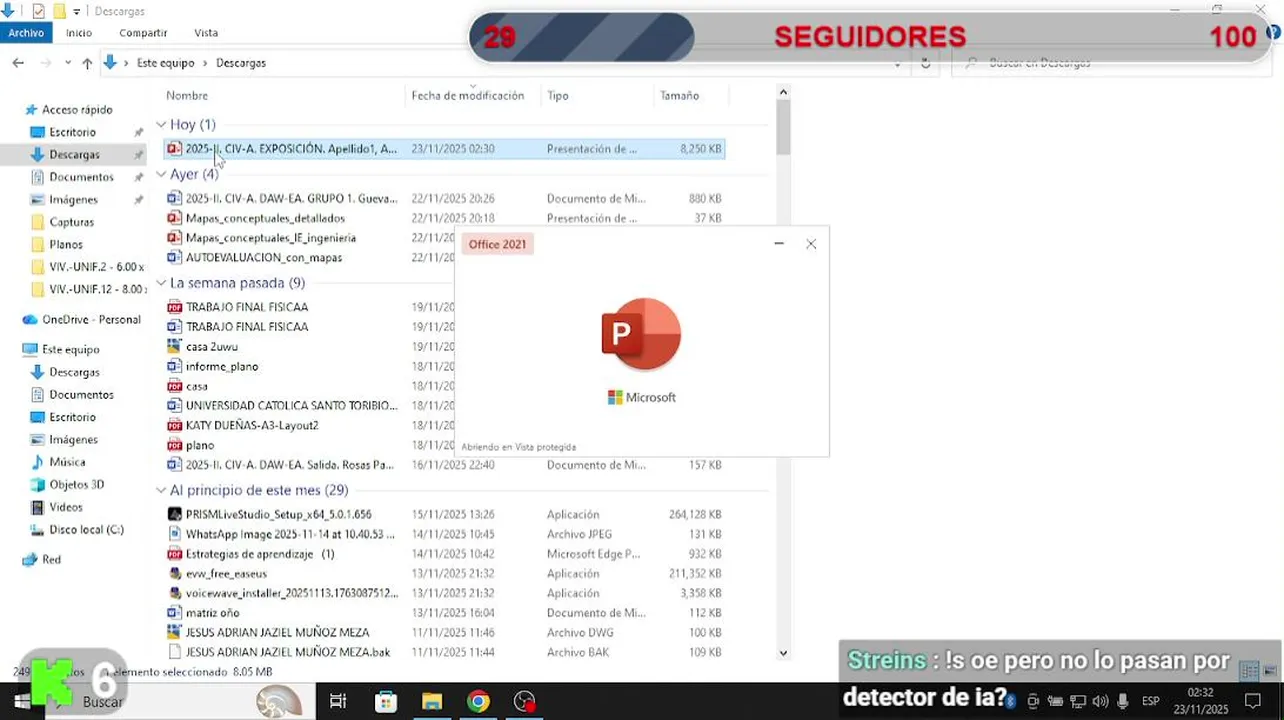The width and height of the screenshot is (1284, 720).
Task: Click the Properties checkmark in Quick Access Toolbar
Action: pos(38,11)
